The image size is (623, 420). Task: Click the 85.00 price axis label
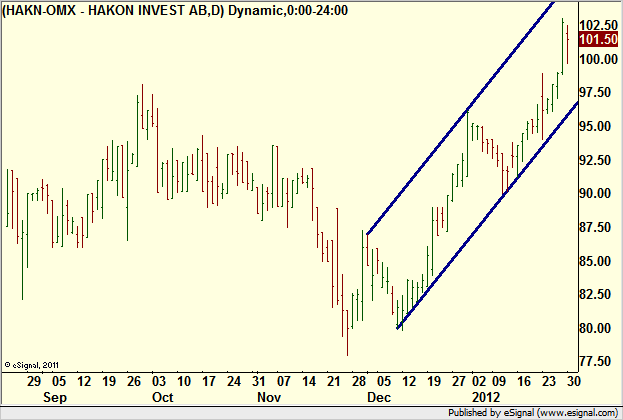point(595,261)
